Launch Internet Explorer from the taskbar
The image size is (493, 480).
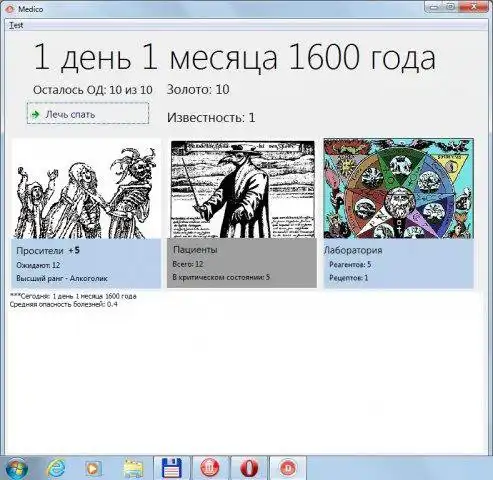coord(56,469)
